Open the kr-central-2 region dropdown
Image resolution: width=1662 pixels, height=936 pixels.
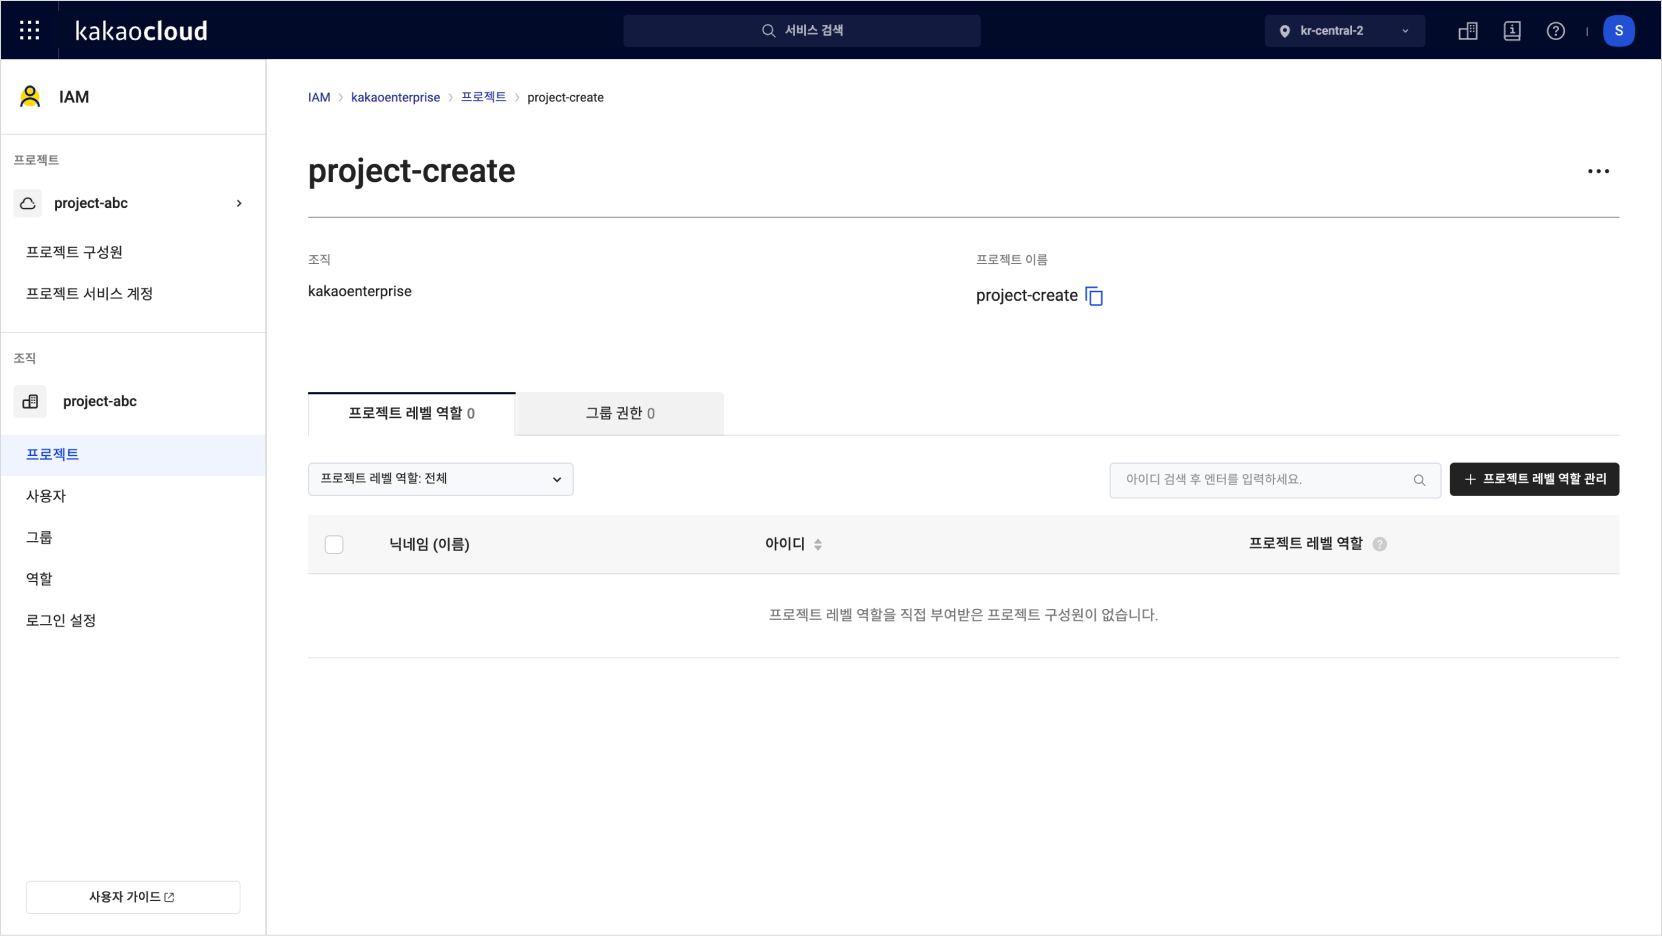click(x=1345, y=31)
